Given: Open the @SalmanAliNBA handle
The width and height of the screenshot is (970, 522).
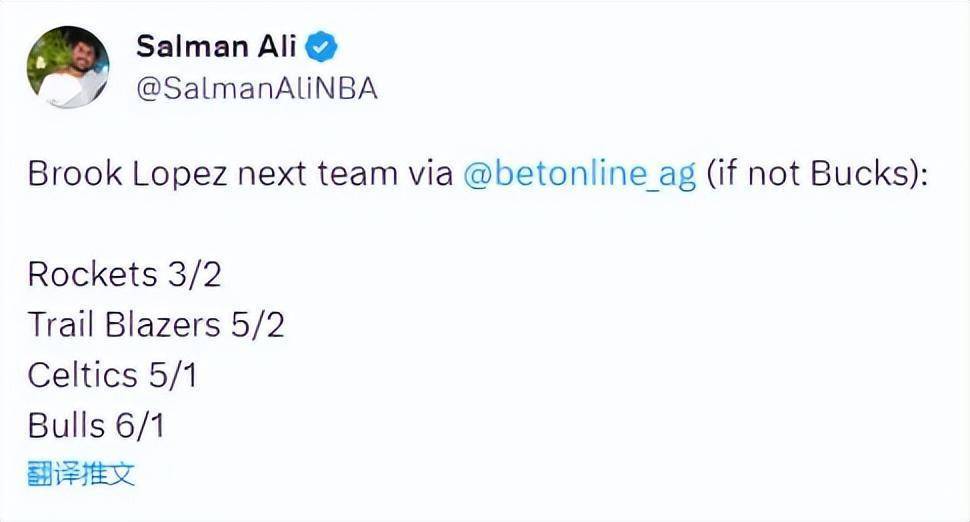Looking at the screenshot, I should 256,88.
